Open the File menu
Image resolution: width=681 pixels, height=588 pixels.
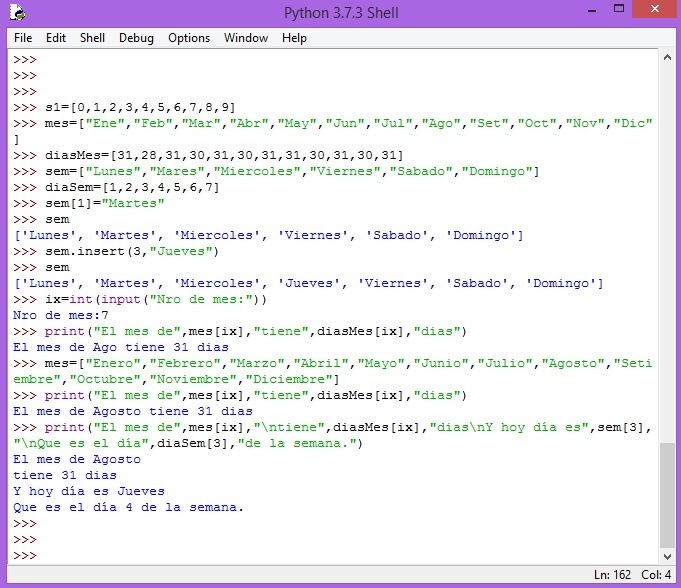[23, 38]
